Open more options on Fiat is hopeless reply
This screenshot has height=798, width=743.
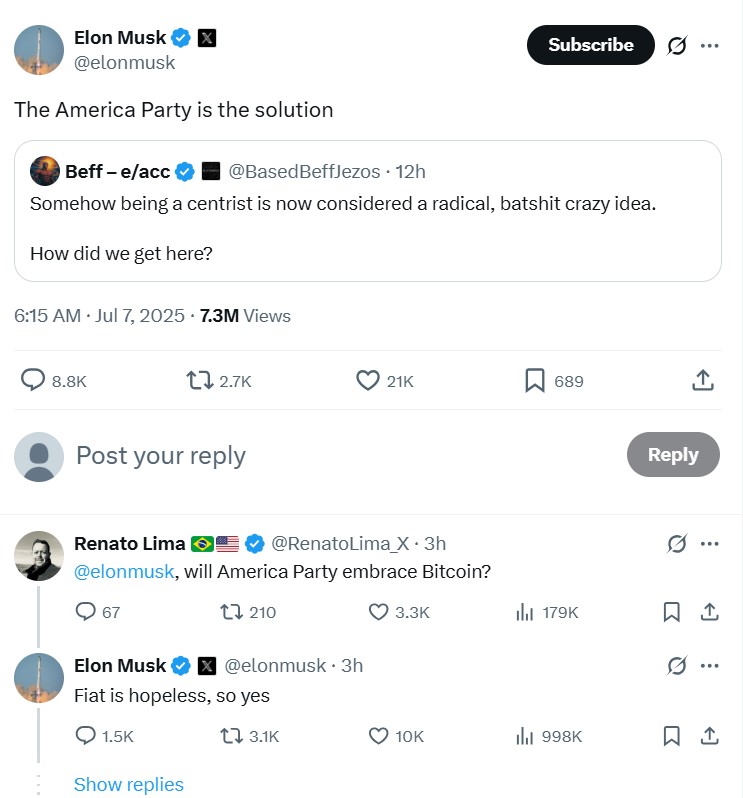coord(709,666)
